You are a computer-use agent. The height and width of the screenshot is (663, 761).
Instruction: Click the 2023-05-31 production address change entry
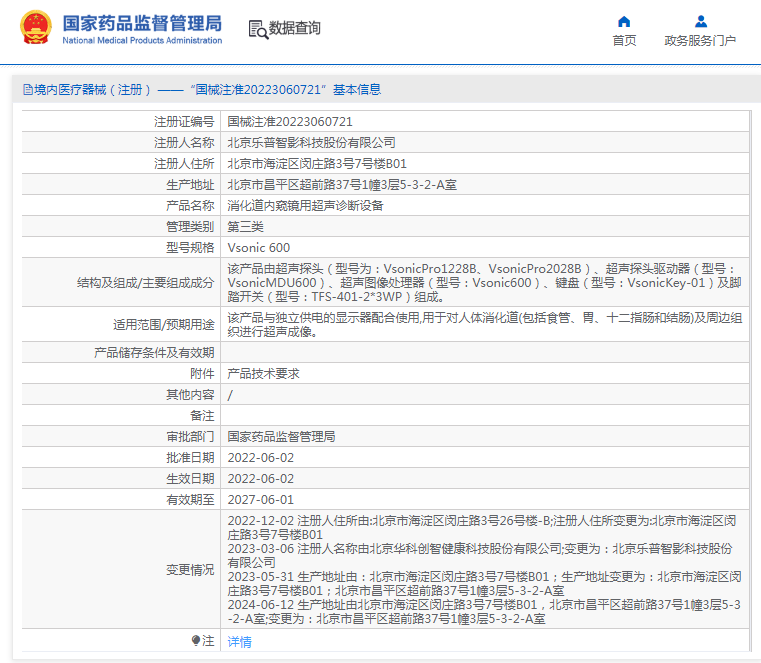pos(484,584)
